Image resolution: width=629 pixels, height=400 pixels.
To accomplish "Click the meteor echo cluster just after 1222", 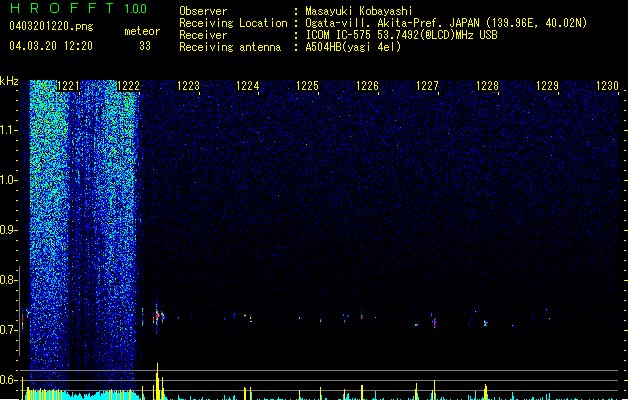I will (x=159, y=316).
